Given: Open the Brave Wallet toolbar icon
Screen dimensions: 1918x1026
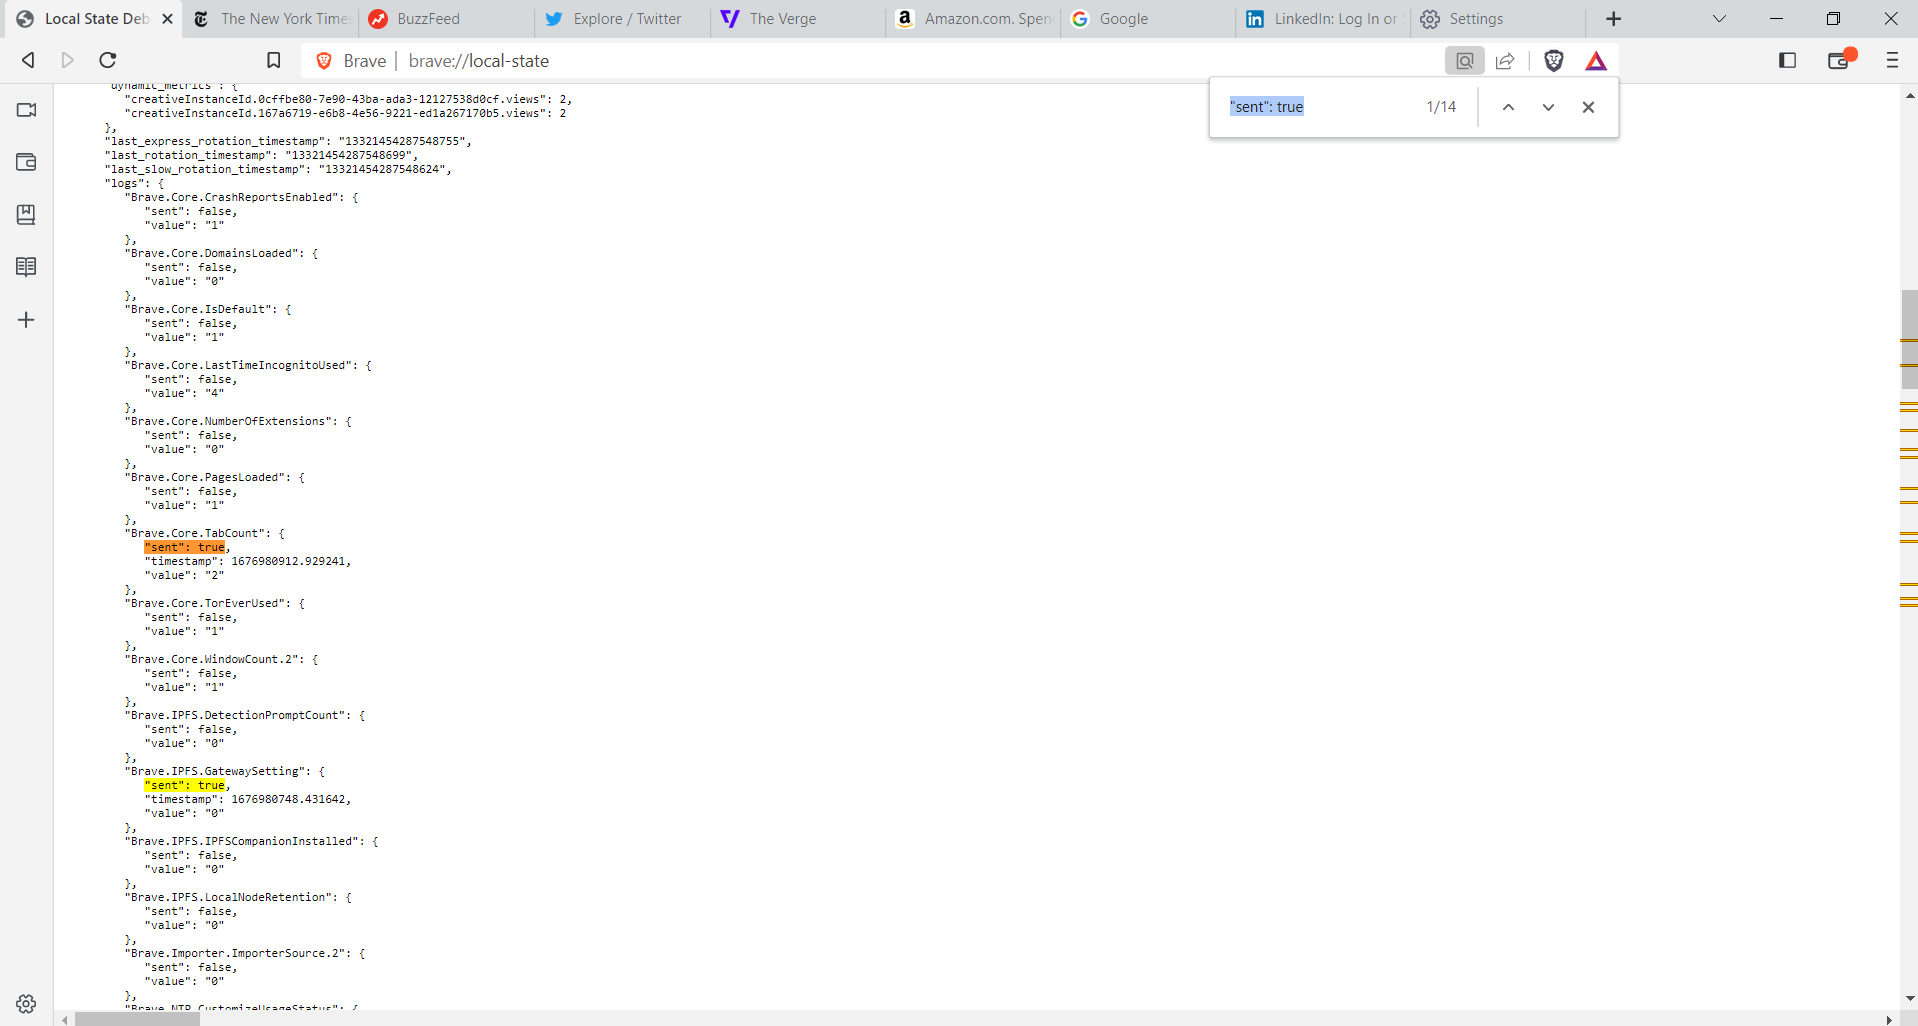Looking at the screenshot, I should pos(1840,61).
